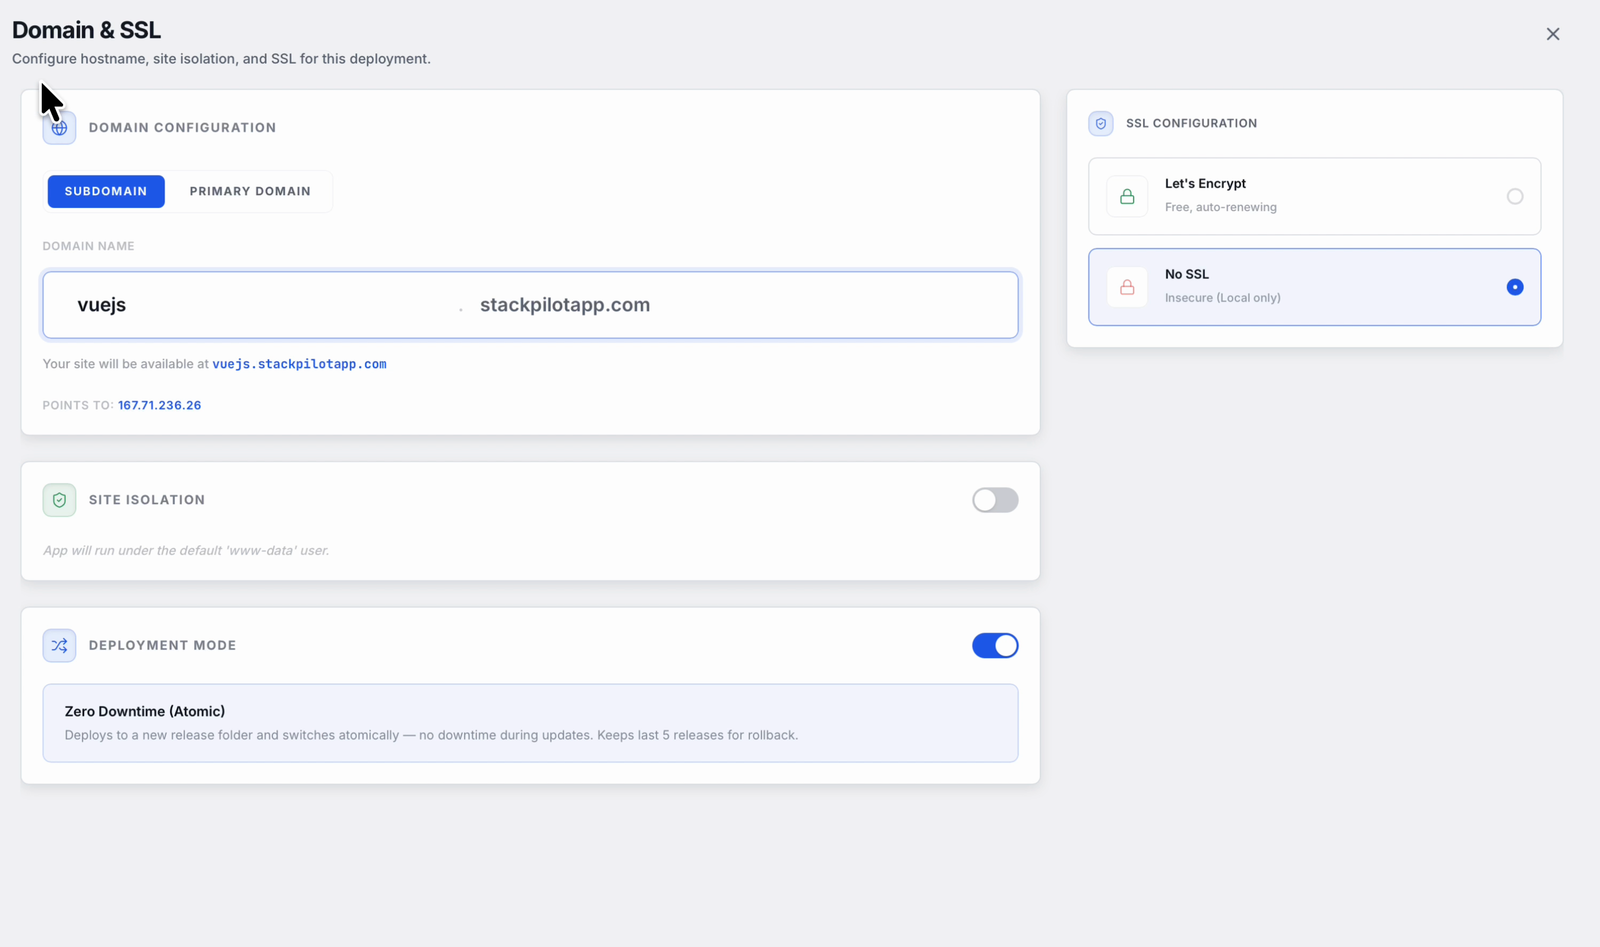Click the shield icon beside SSL Configuration
The height and width of the screenshot is (947, 1600).
1101,124
